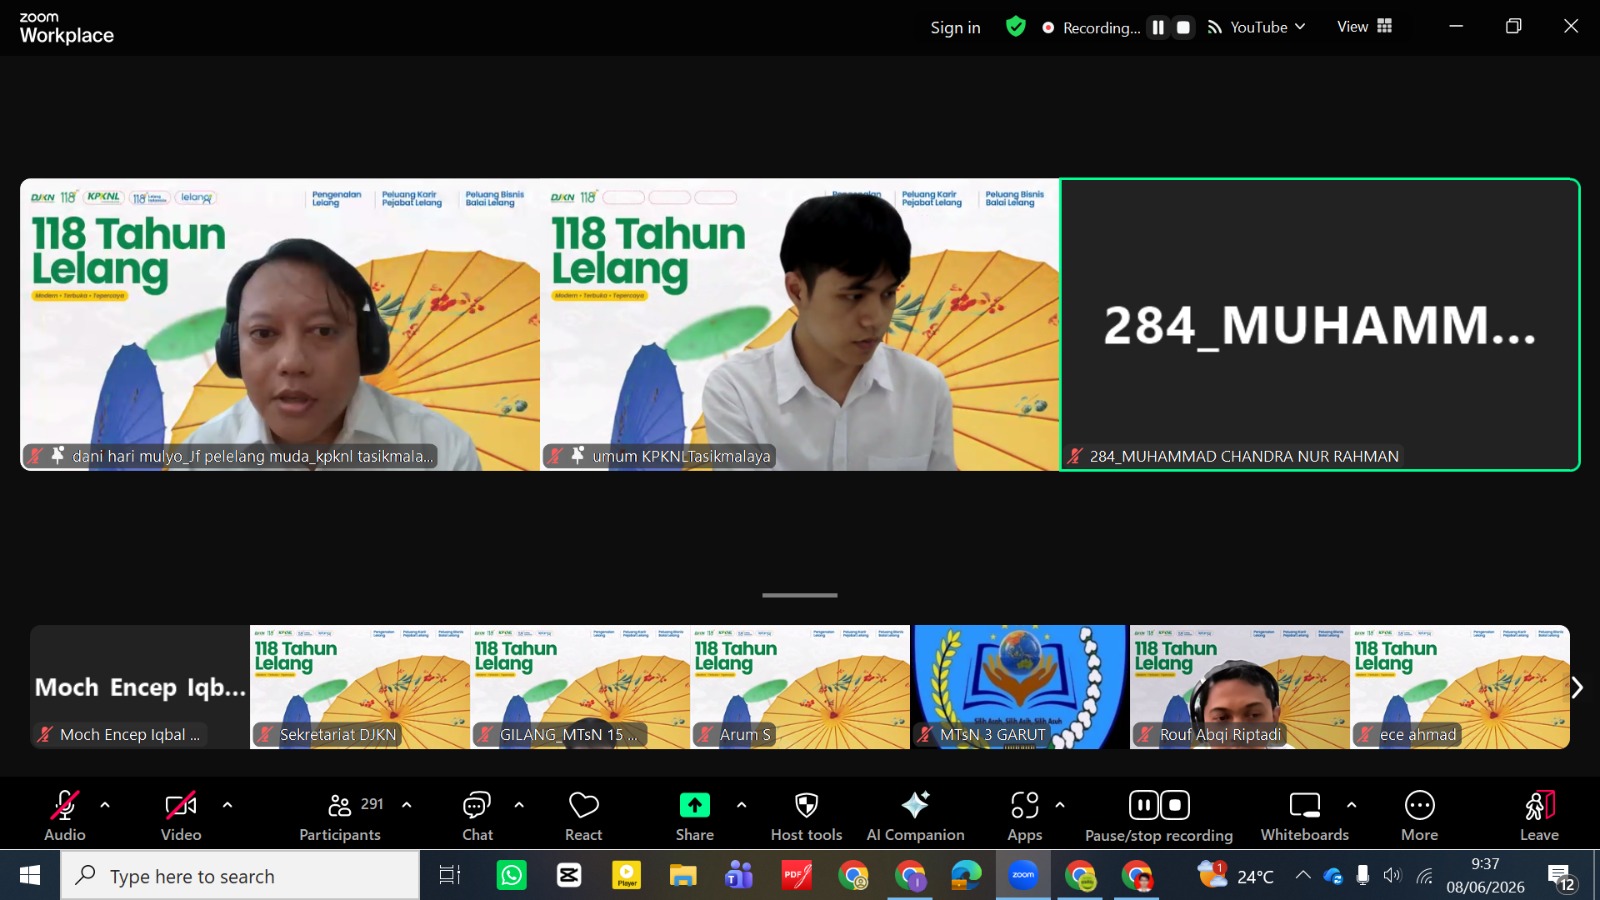This screenshot has height=900, width=1600.
Task: Open the notification center with 12 badge
Action: pyautogui.click(x=1562, y=878)
